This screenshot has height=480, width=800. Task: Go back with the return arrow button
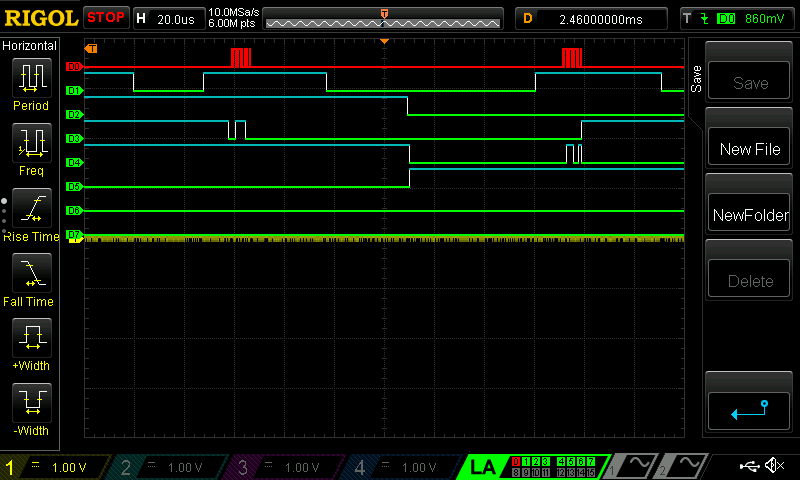749,411
